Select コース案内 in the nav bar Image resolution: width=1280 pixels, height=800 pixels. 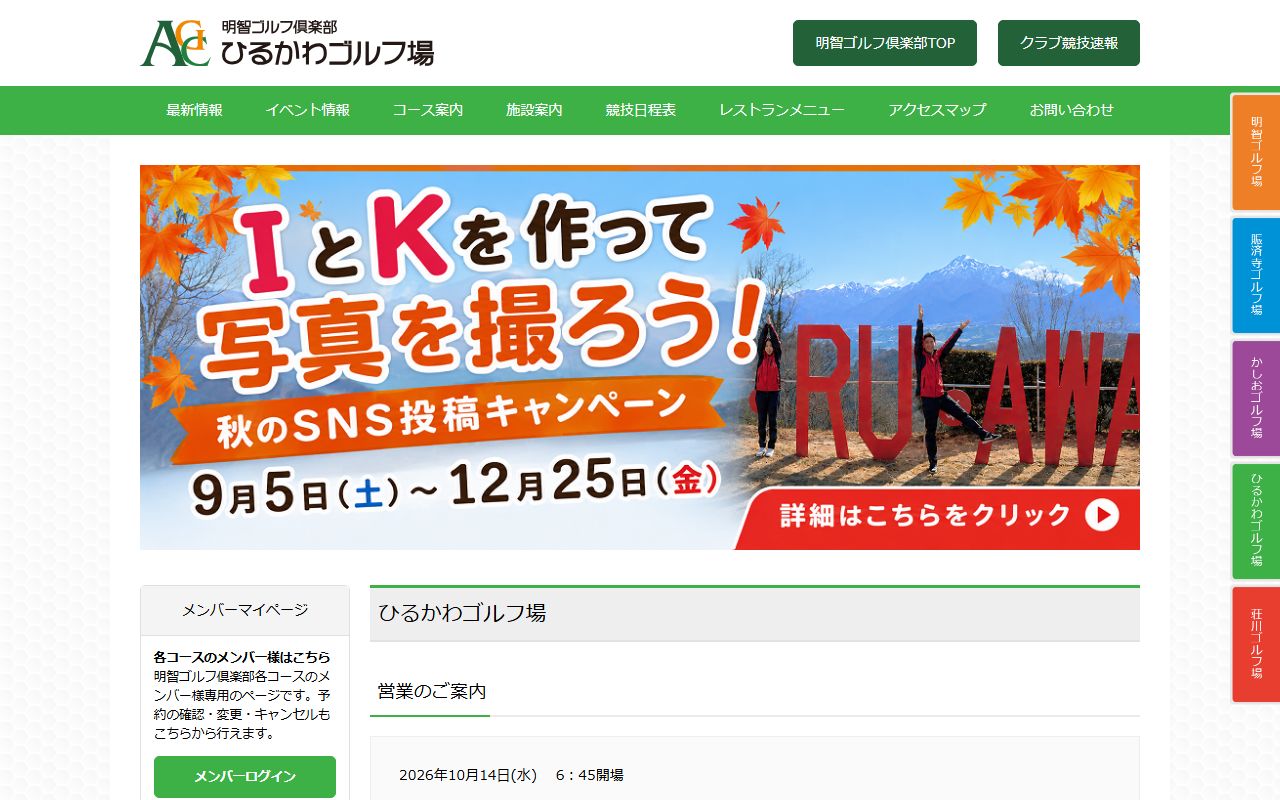point(428,110)
